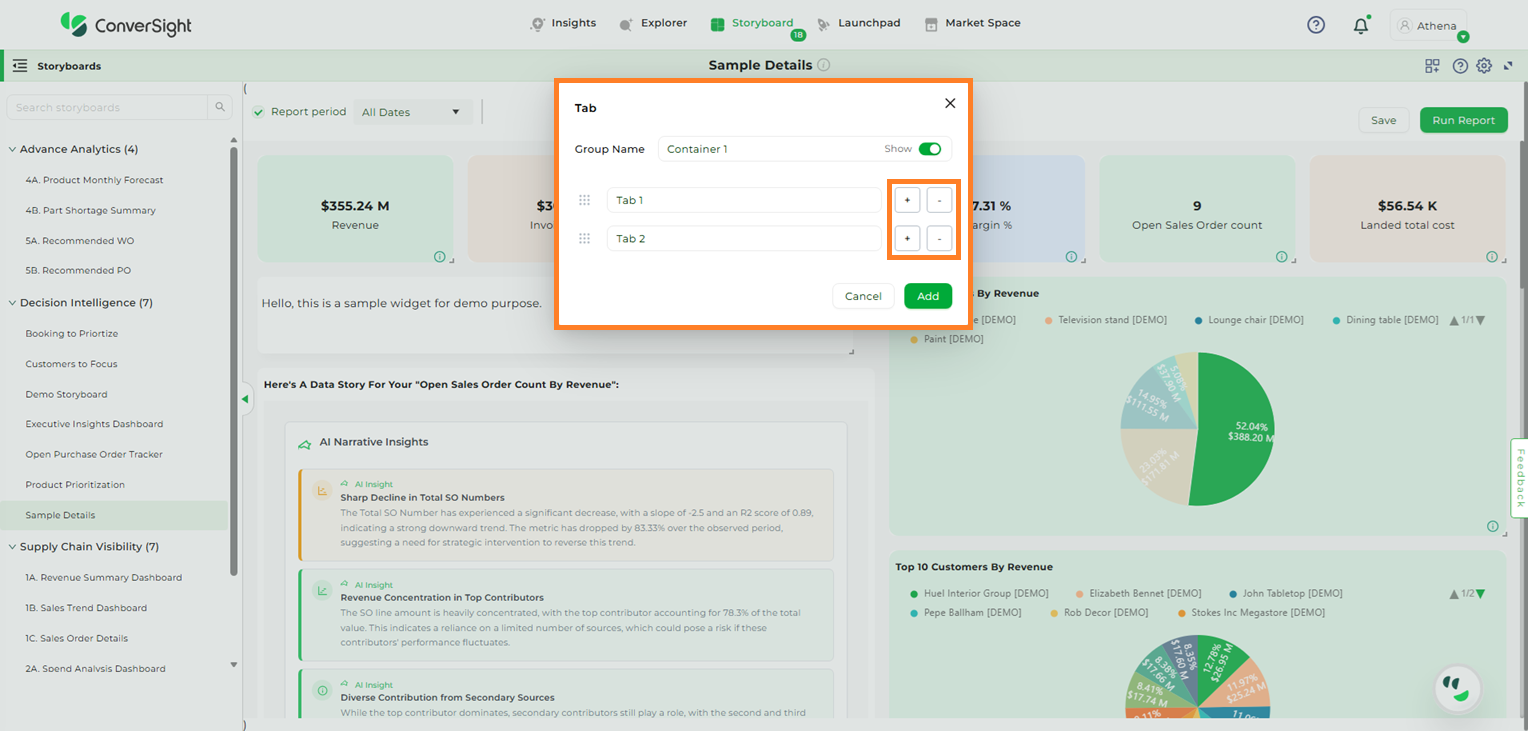Open the Explorer menu

tap(653, 23)
